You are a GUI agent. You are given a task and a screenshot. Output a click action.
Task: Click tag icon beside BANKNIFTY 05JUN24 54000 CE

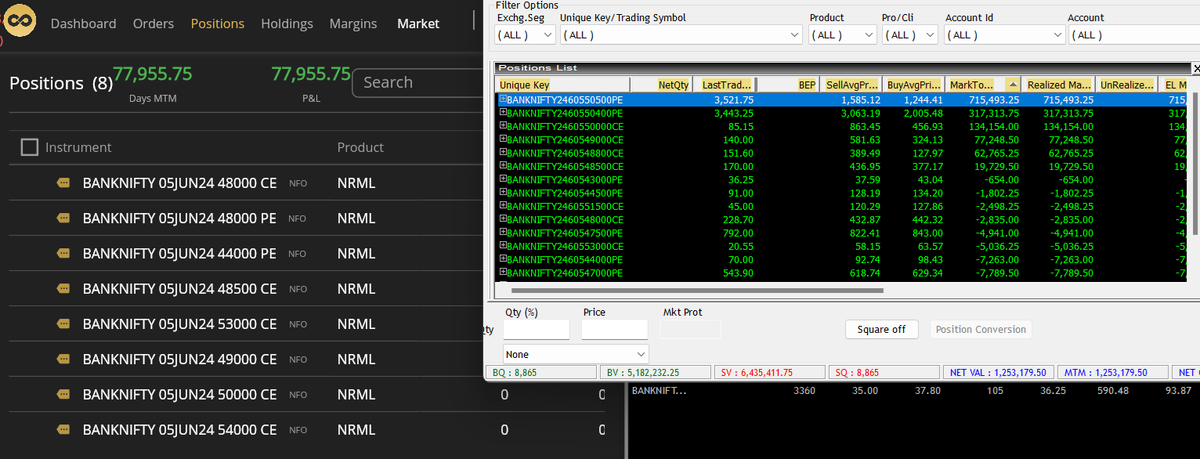[64, 430]
